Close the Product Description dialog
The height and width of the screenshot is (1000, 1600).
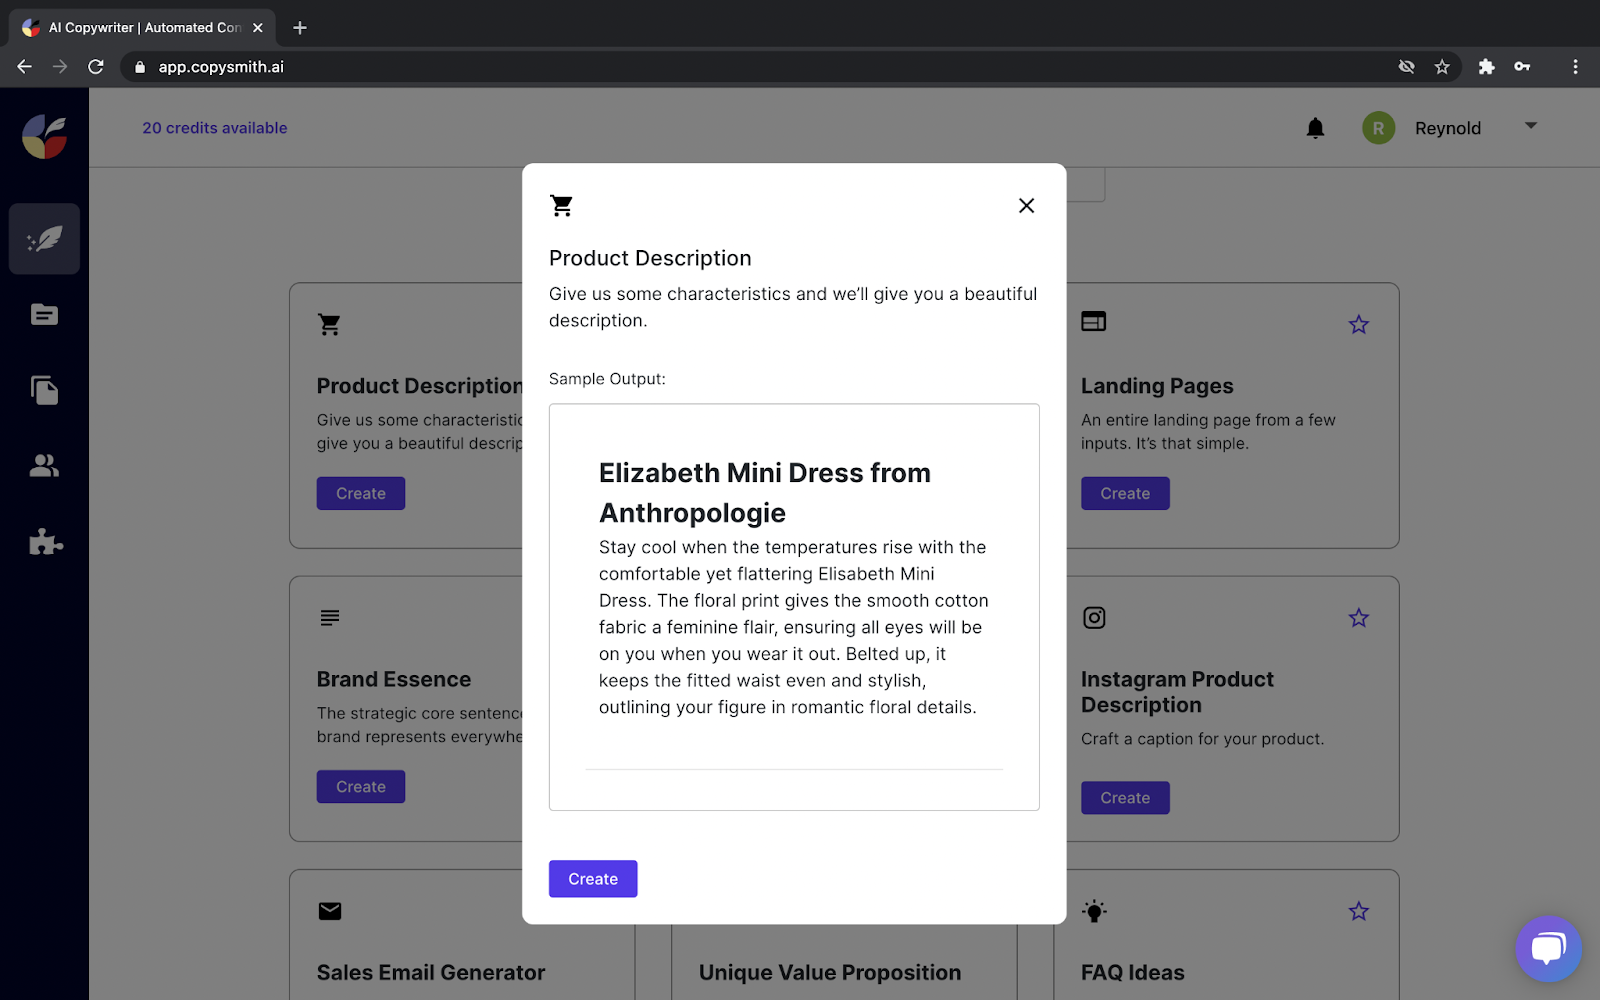coord(1026,205)
